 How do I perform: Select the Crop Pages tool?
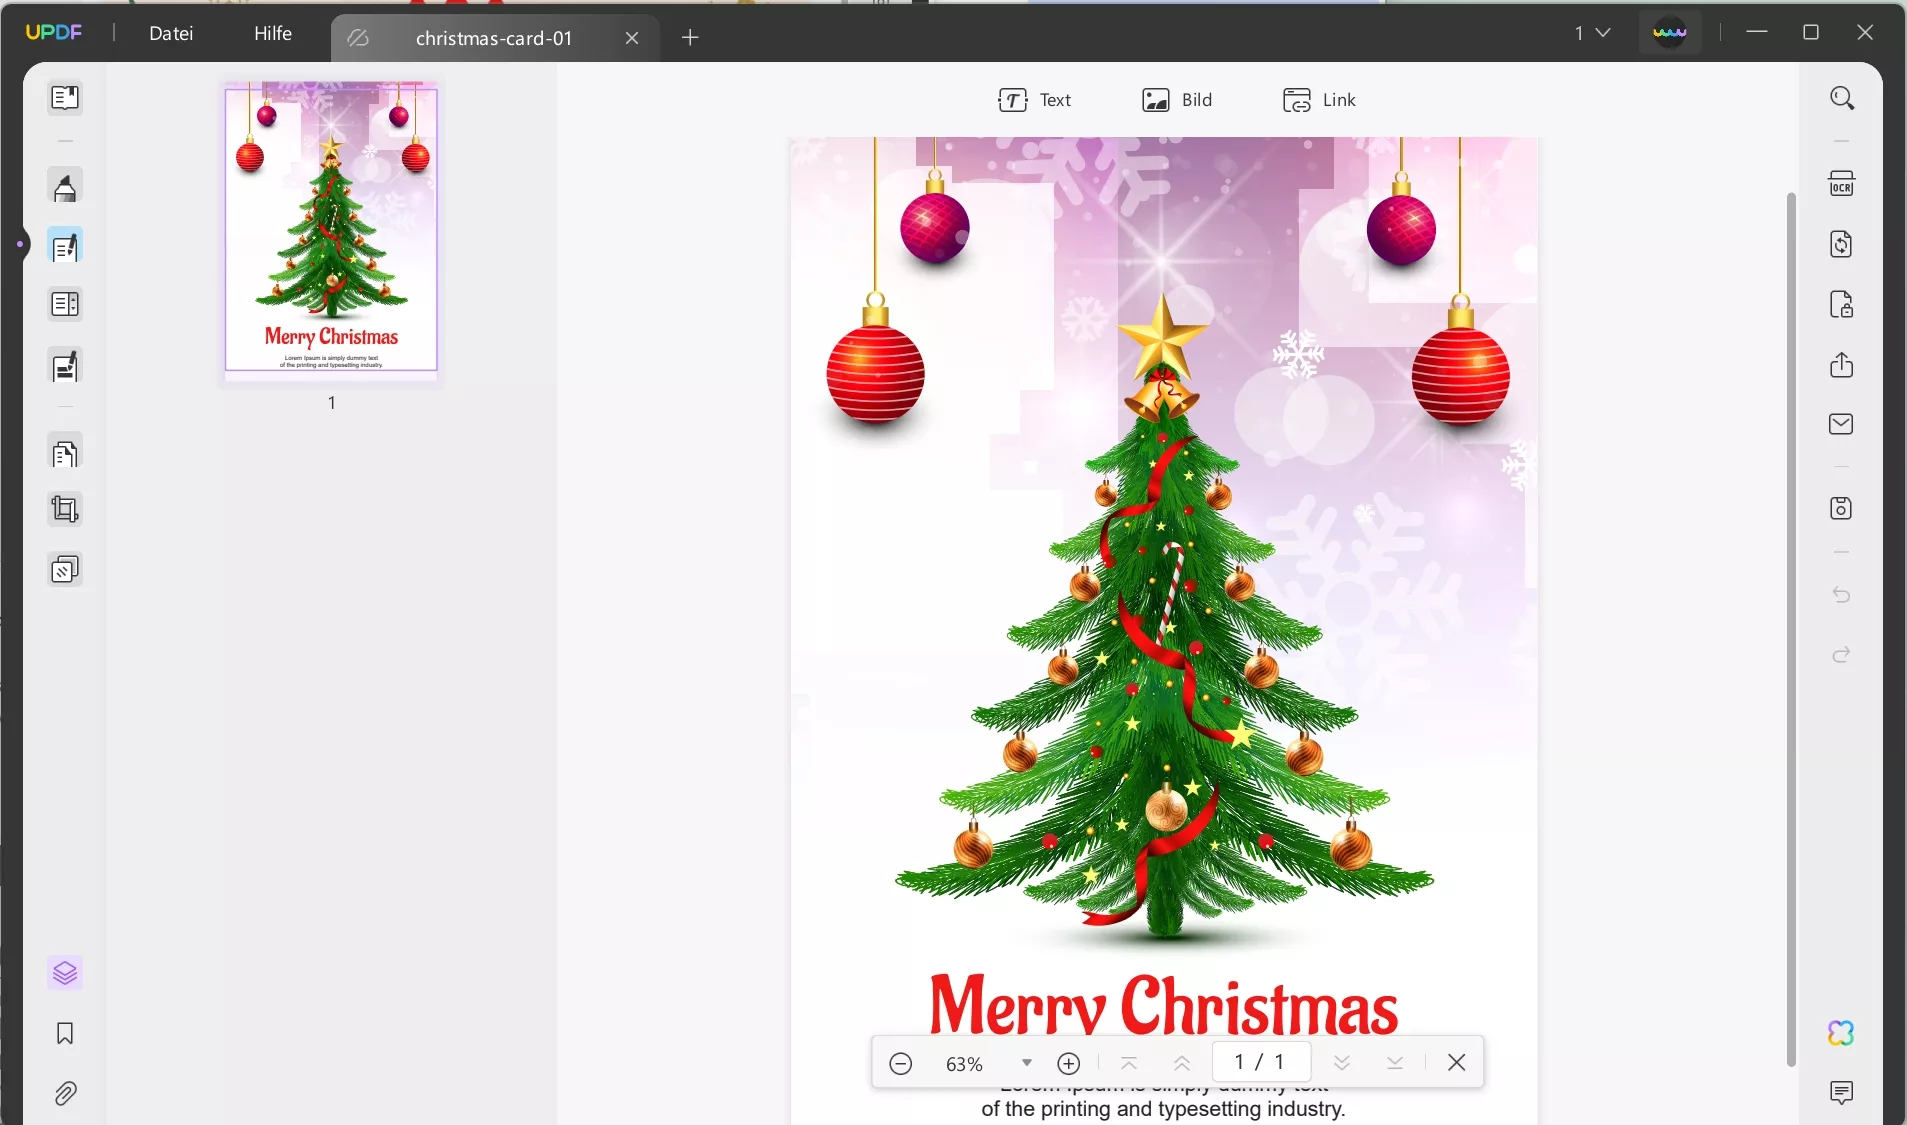65,510
